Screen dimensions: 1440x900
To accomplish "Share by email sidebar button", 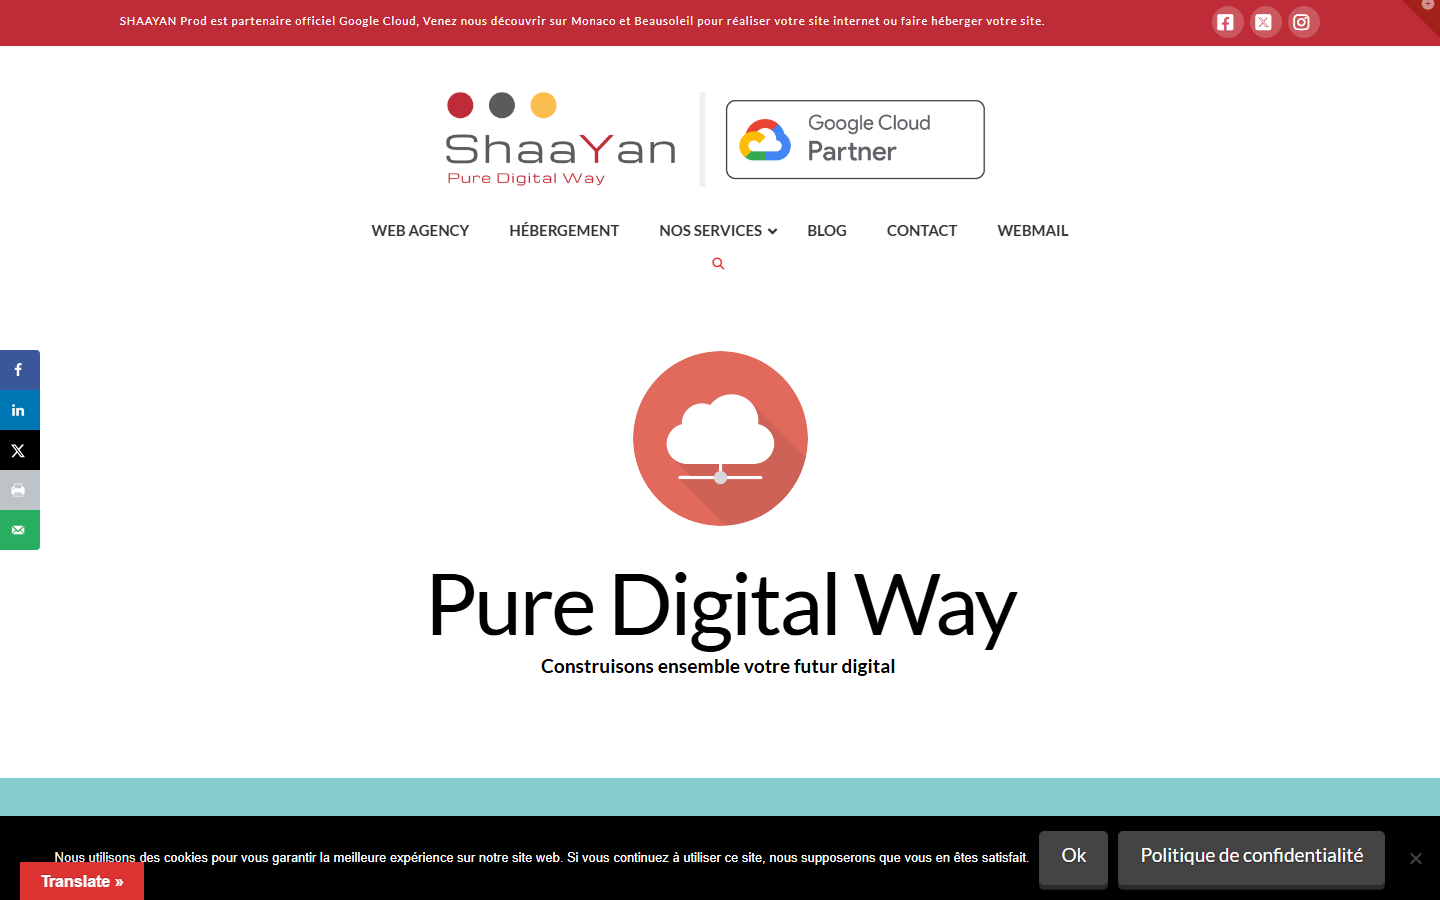I will coord(19,530).
